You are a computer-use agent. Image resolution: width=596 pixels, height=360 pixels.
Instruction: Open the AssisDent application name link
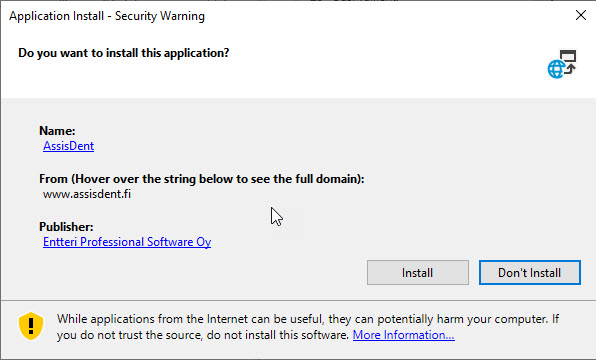[68, 146]
